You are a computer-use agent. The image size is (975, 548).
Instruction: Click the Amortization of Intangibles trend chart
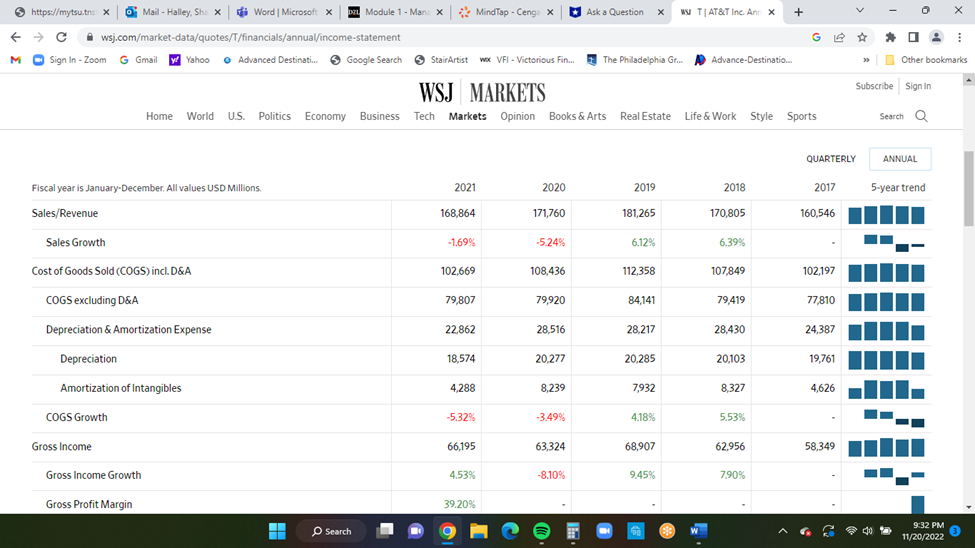[x=886, y=389]
